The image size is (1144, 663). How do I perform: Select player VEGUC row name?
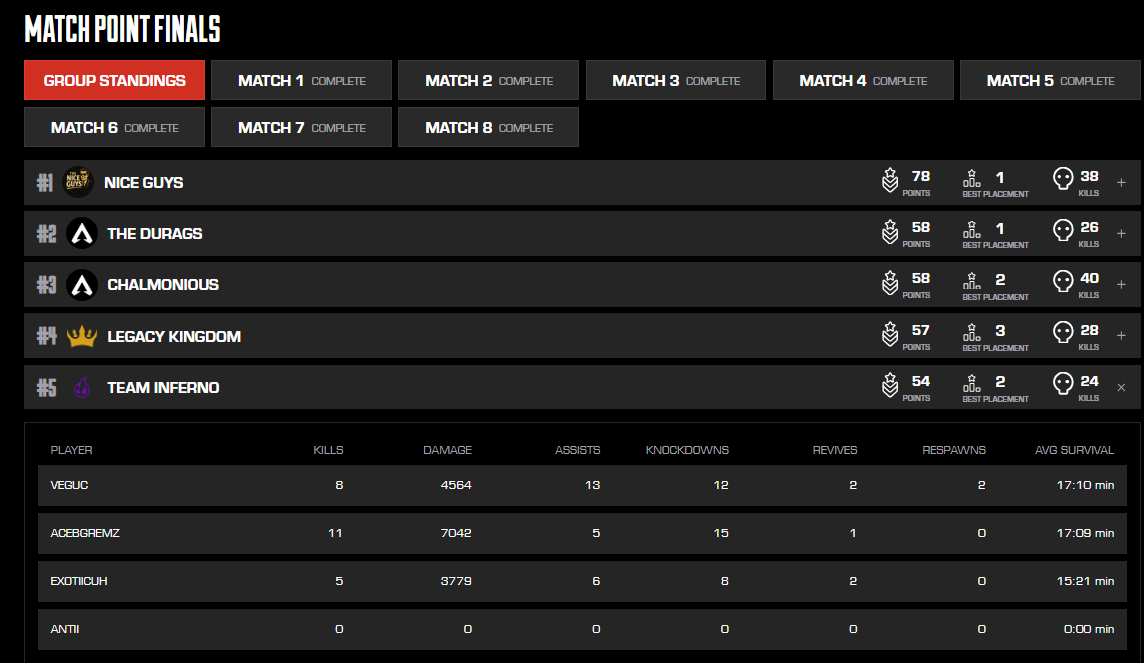[69, 485]
